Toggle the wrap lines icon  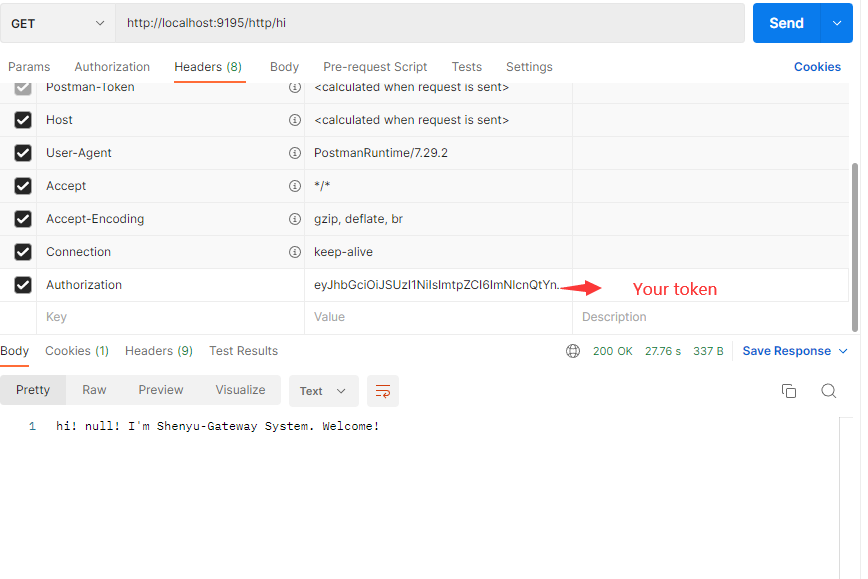click(383, 391)
